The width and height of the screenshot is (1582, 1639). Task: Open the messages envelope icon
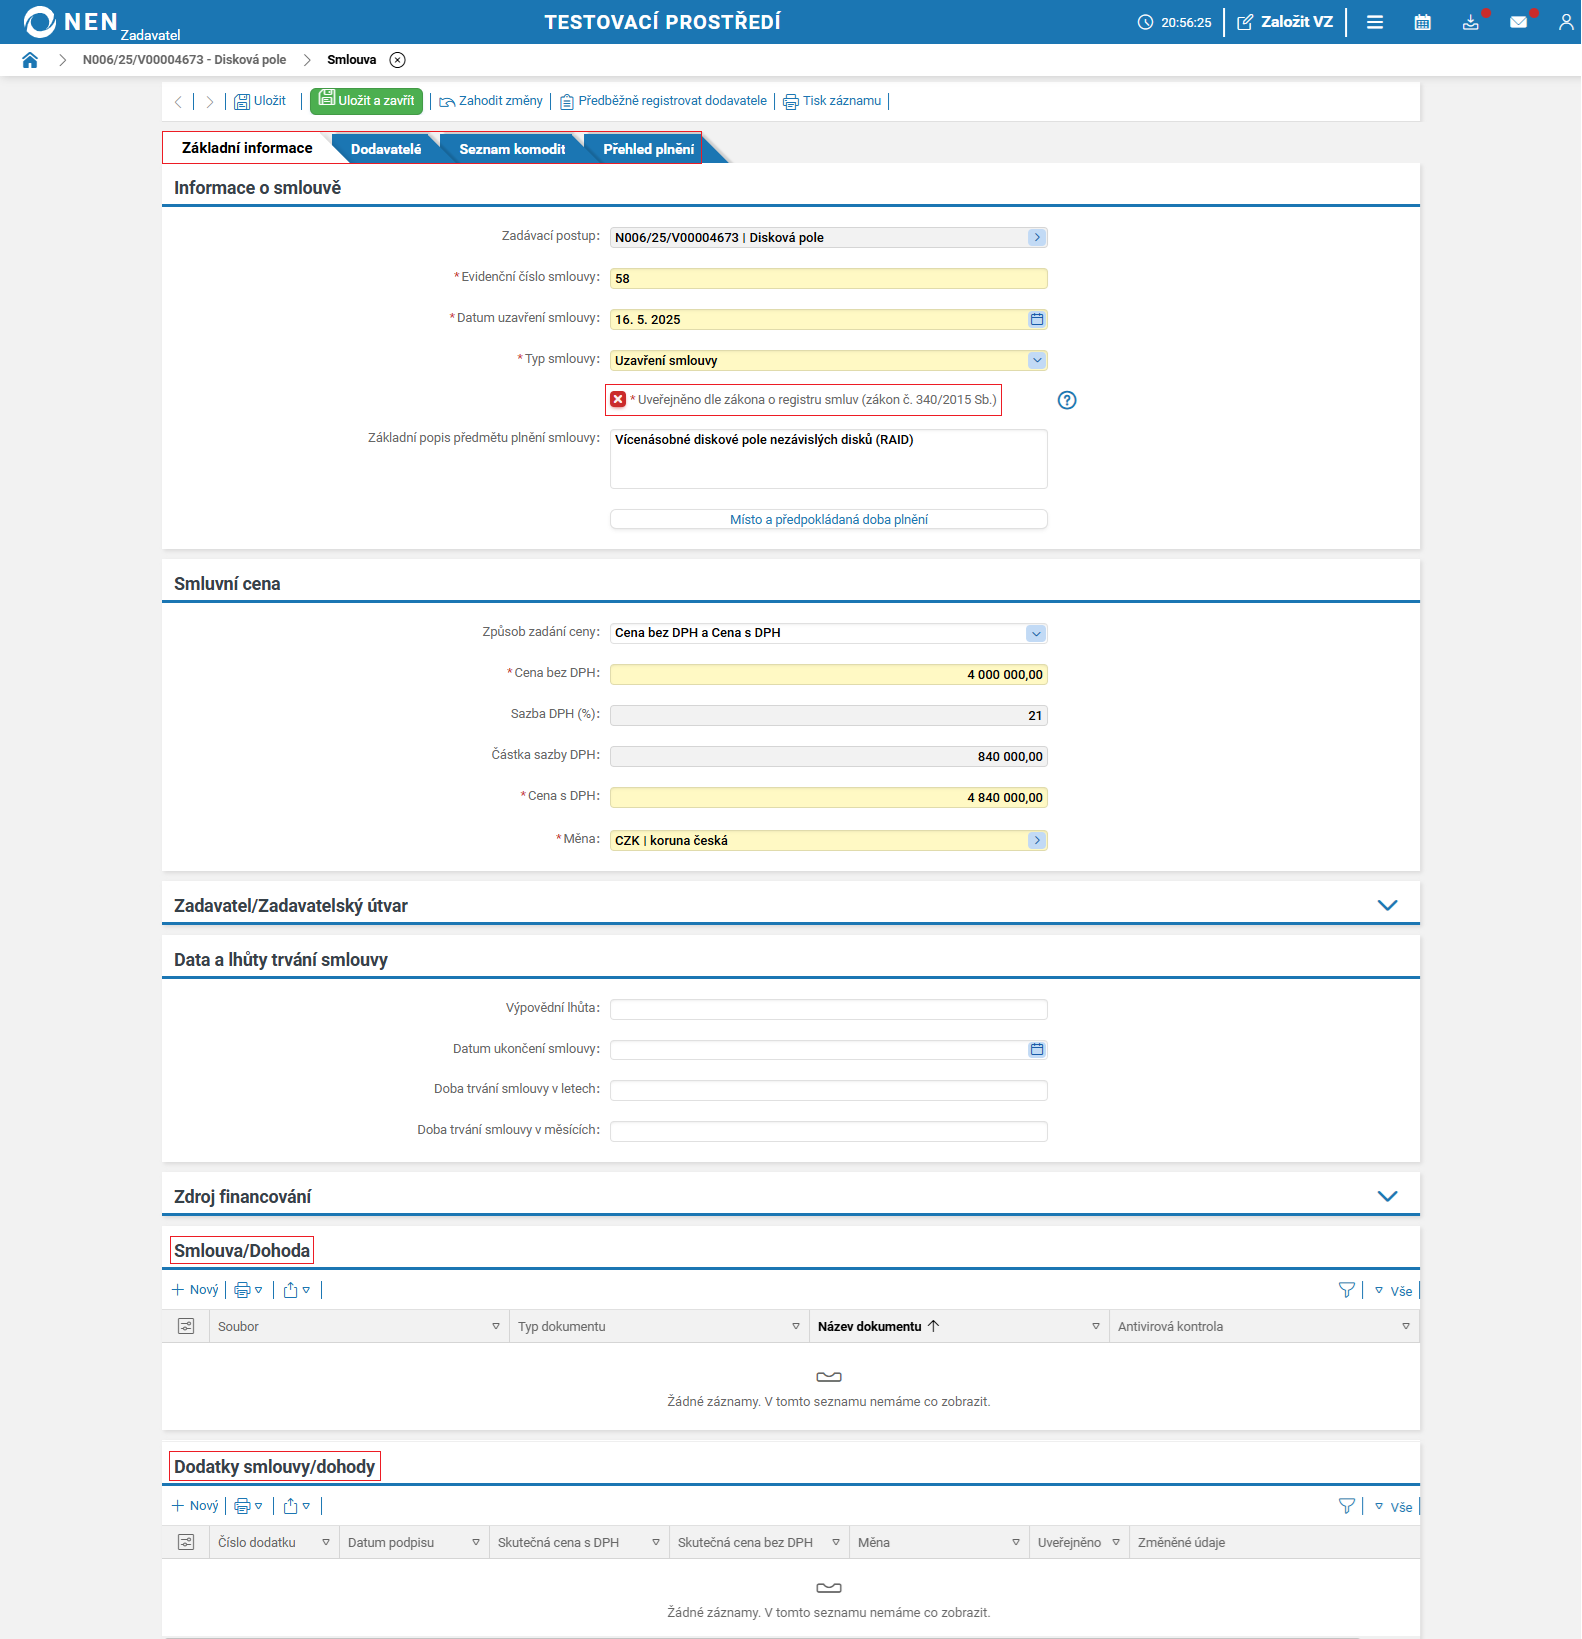[1518, 22]
